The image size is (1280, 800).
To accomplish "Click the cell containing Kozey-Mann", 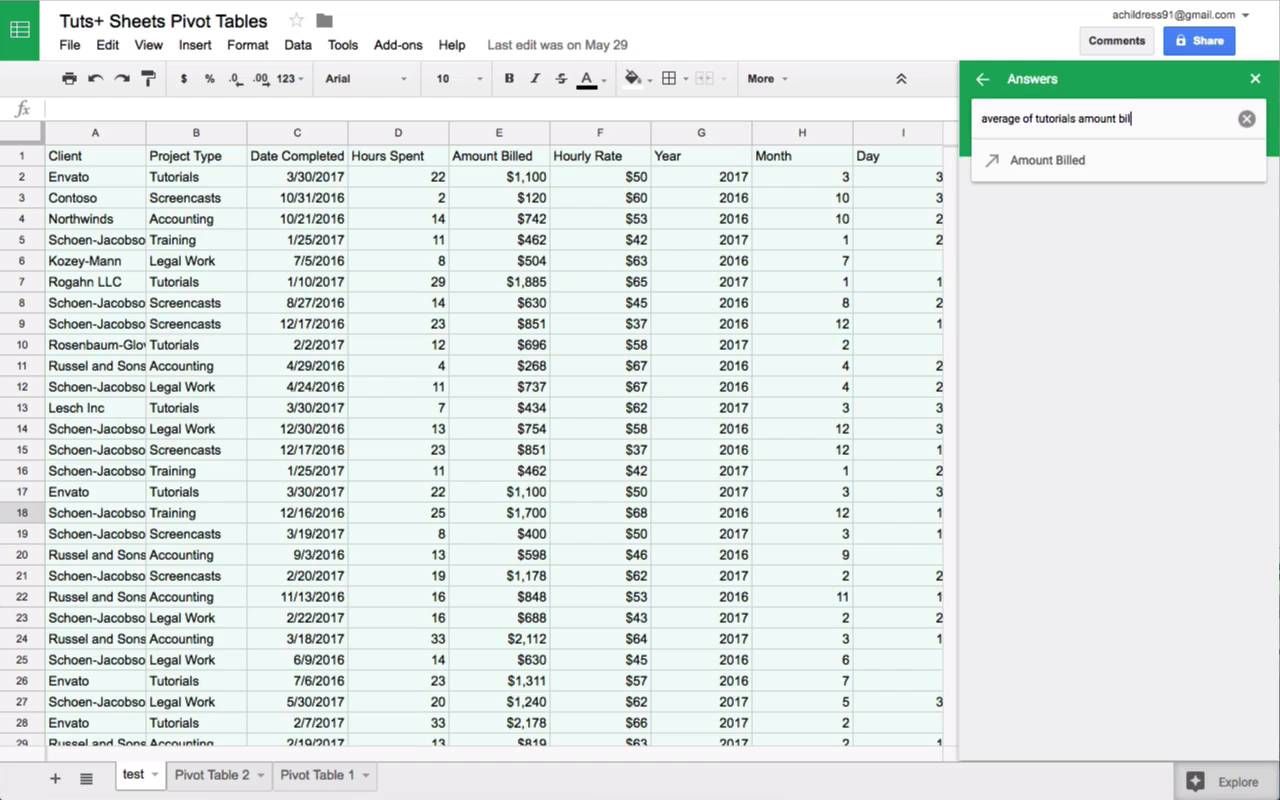I will (95, 261).
